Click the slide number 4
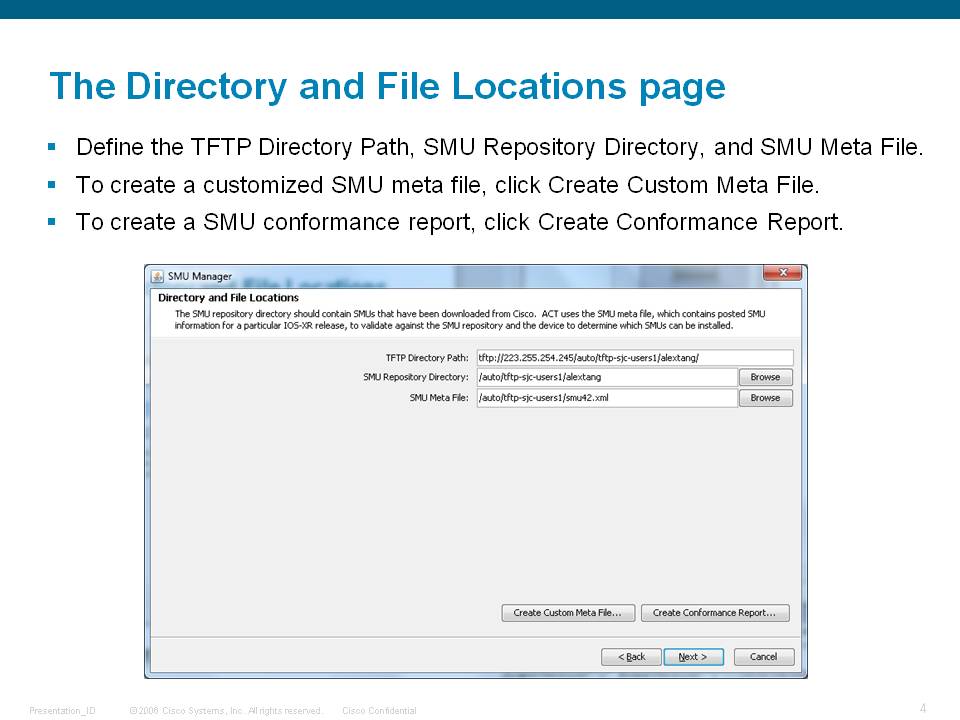This screenshot has width=960, height=720. tap(923, 708)
